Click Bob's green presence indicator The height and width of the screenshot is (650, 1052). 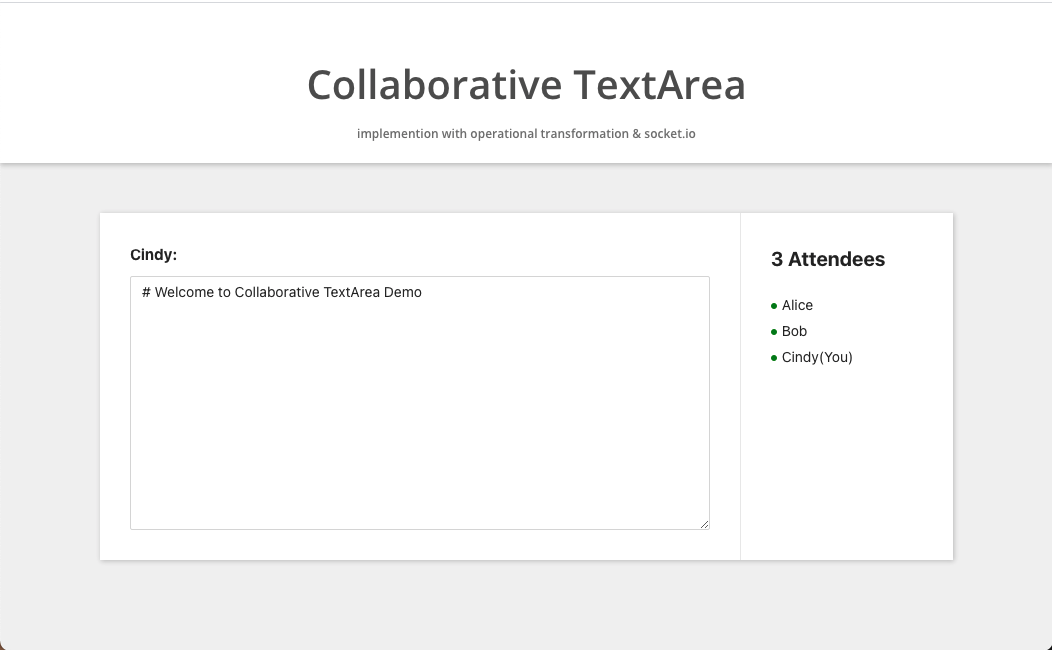click(773, 331)
